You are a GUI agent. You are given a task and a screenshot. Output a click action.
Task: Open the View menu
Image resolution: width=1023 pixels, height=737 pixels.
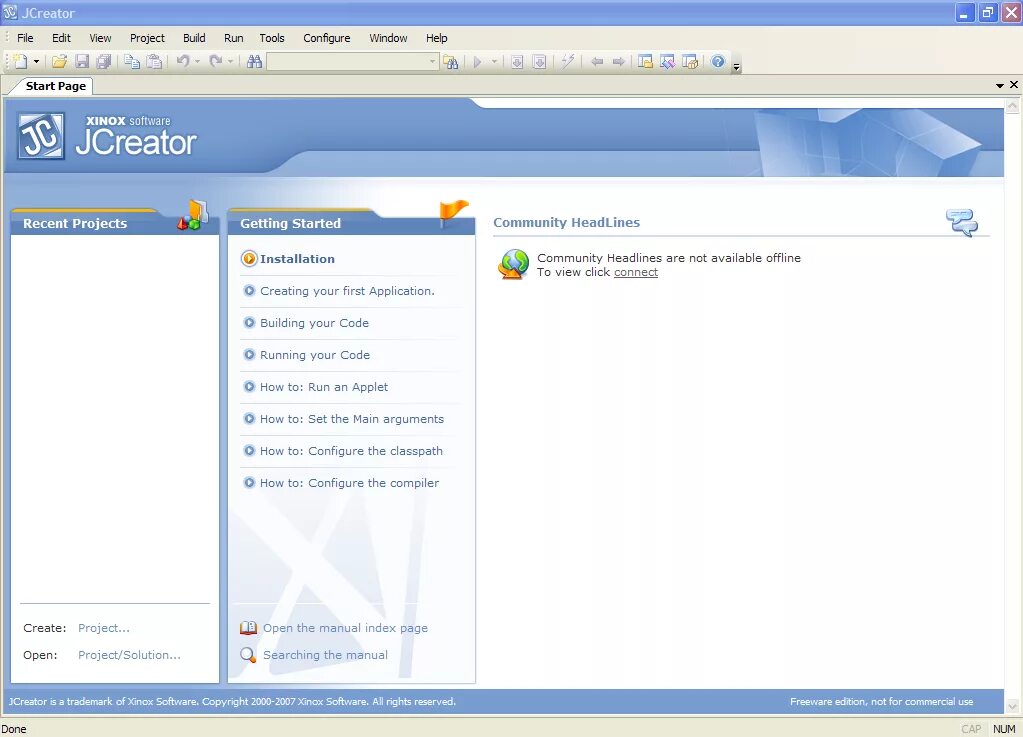coord(100,38)
